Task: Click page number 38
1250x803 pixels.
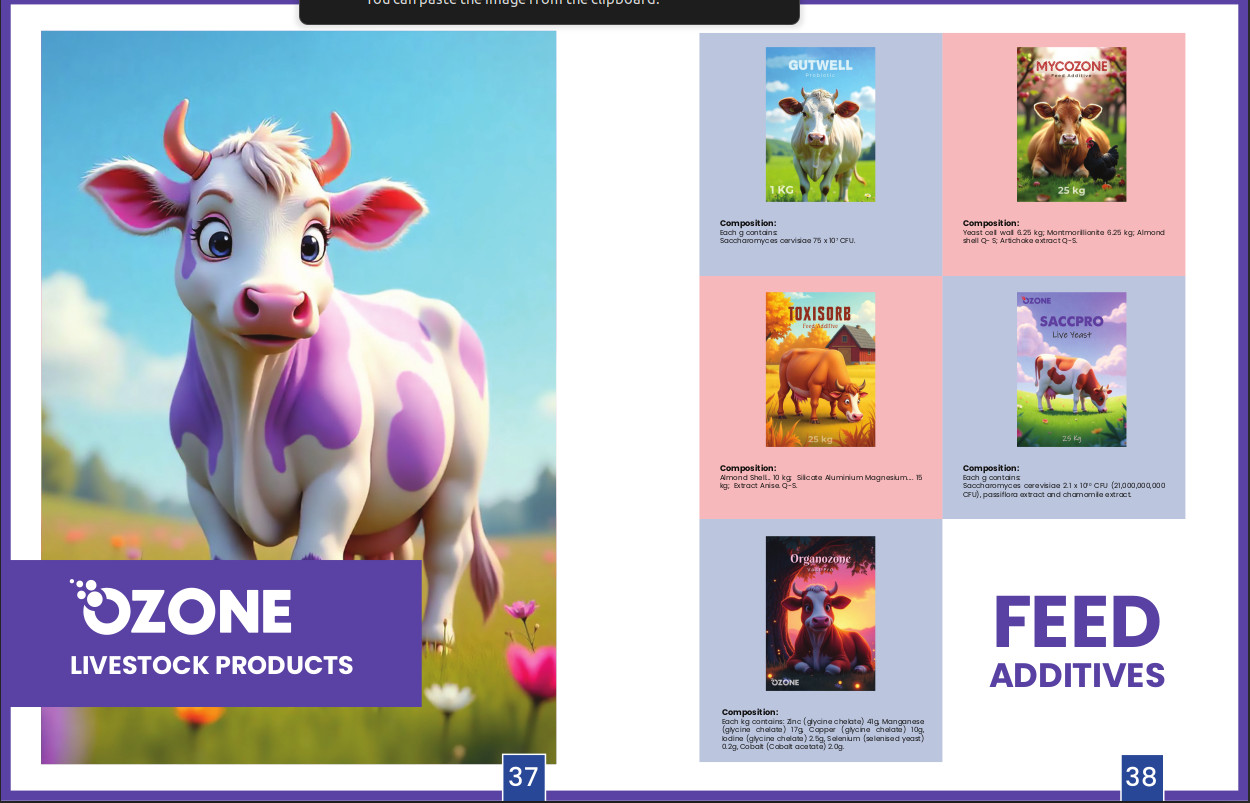Action: tap(1141, 777)
